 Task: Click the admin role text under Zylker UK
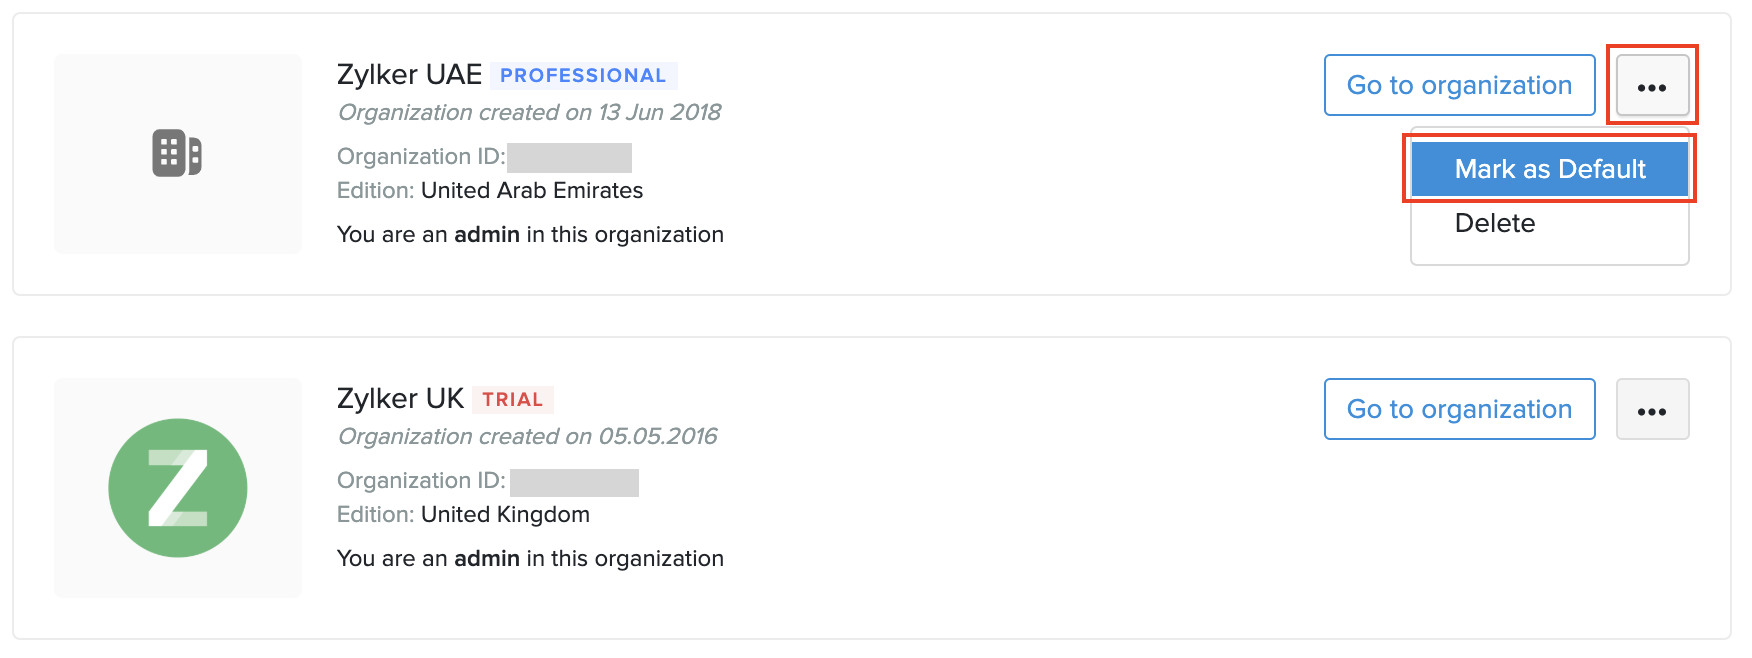487,559
